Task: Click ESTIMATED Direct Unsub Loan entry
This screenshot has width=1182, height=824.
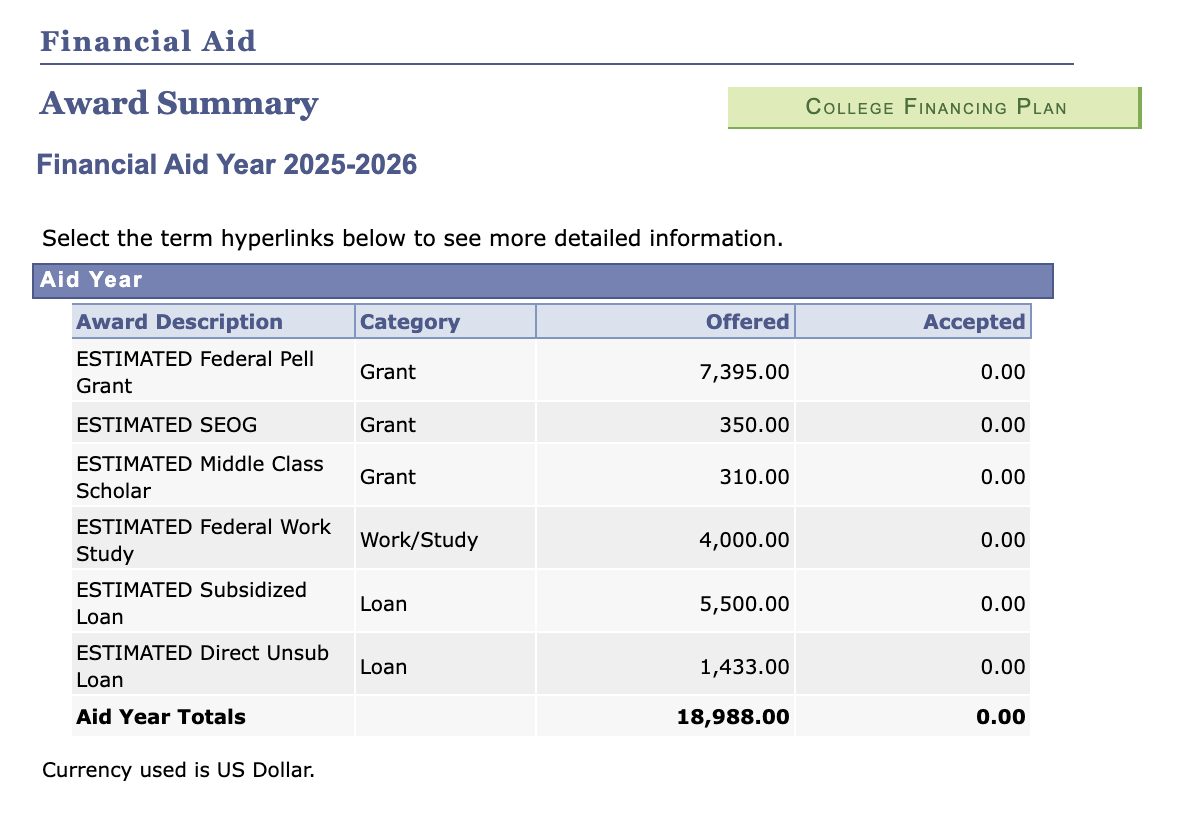Action: click(203, 666)
